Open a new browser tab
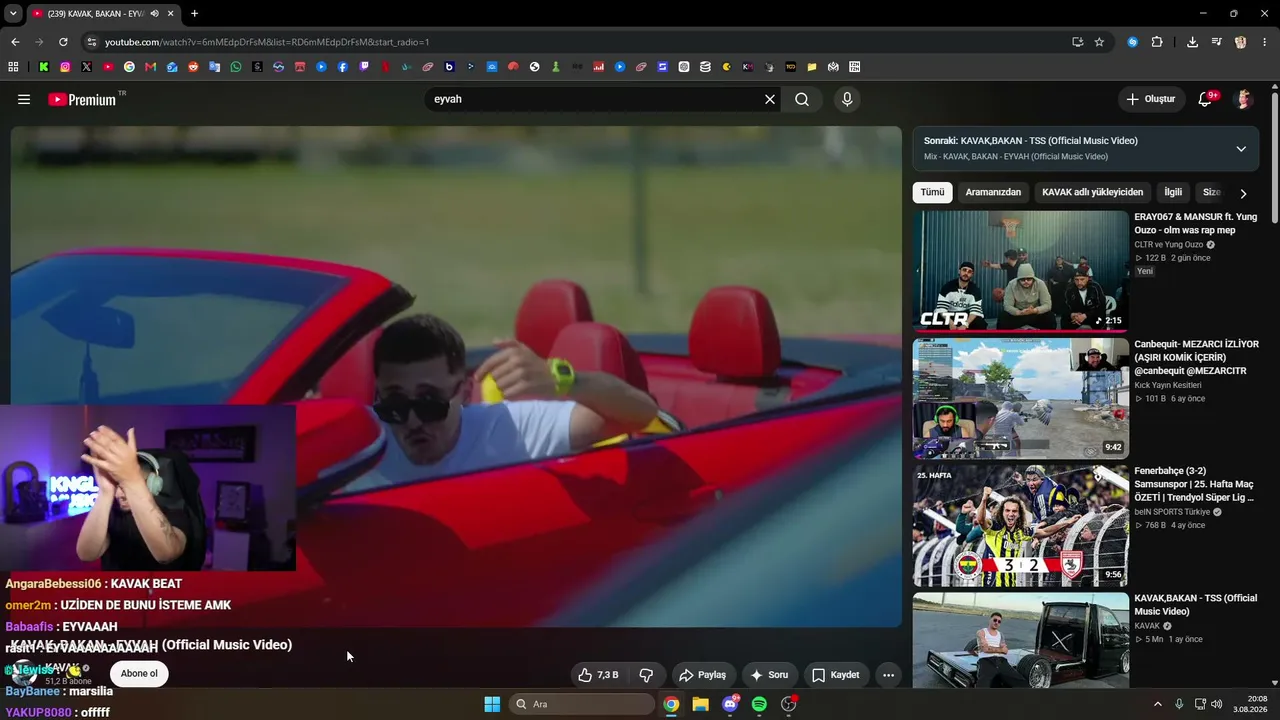The height and width of the screenshot is (720, 1280). [194, 13]
